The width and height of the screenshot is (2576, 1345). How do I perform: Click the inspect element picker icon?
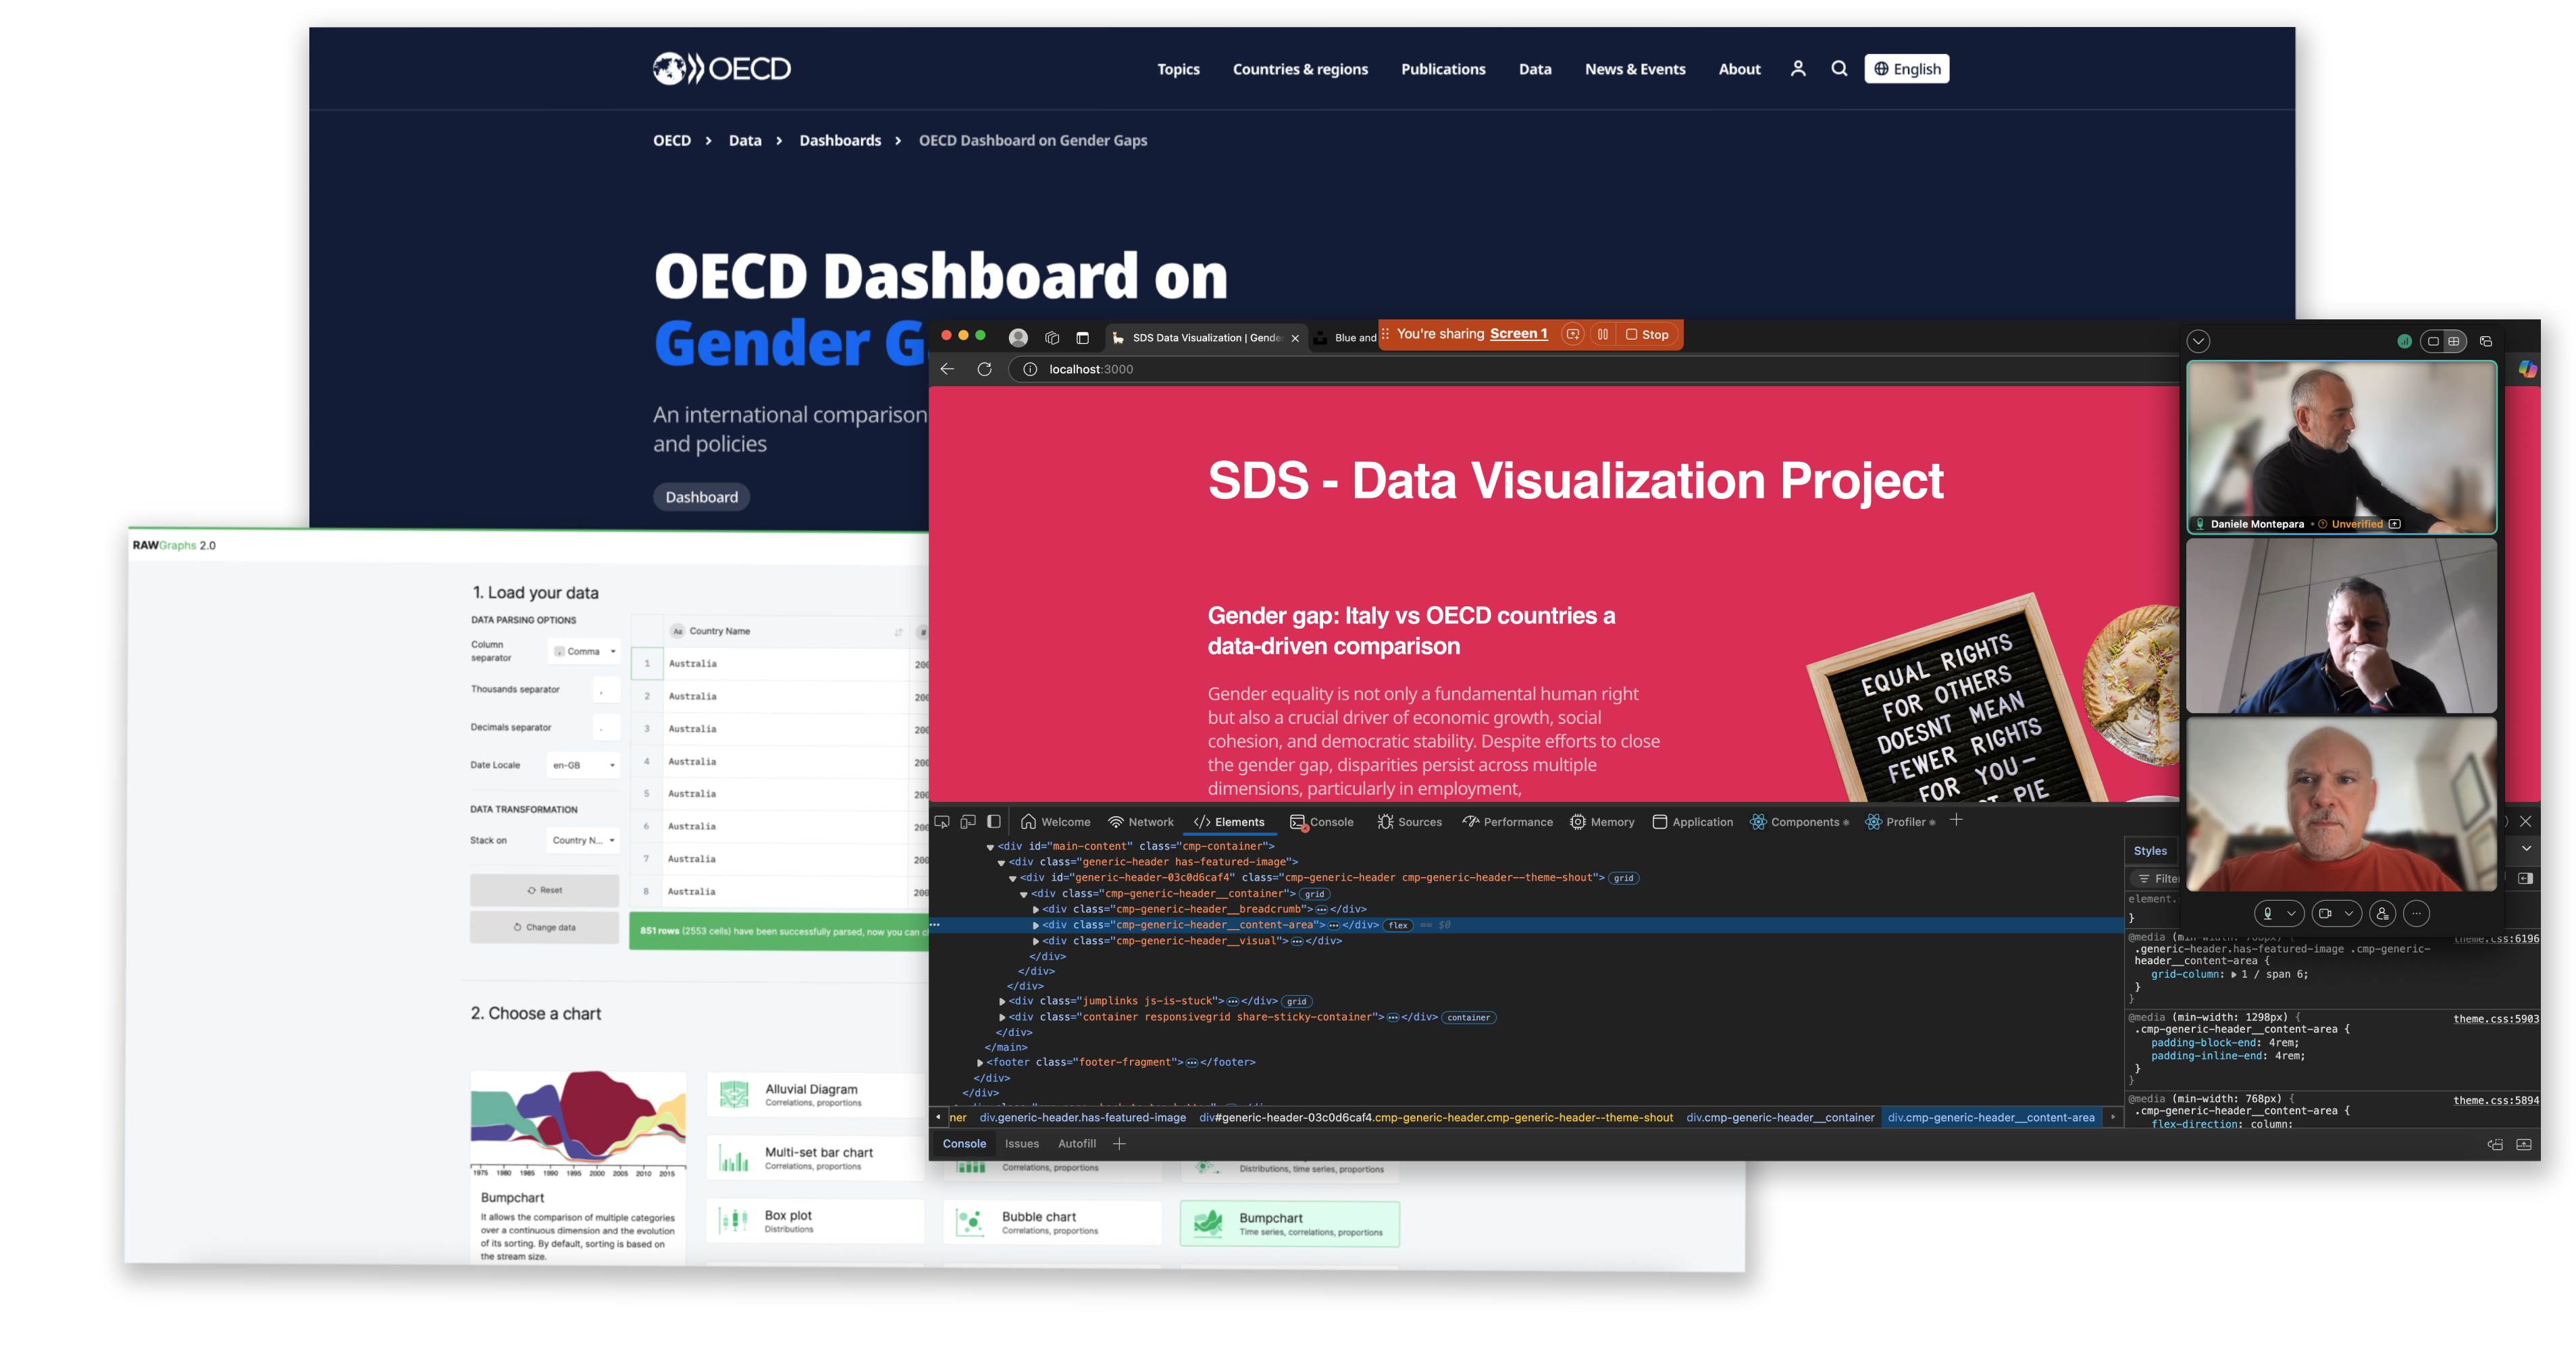942,822
